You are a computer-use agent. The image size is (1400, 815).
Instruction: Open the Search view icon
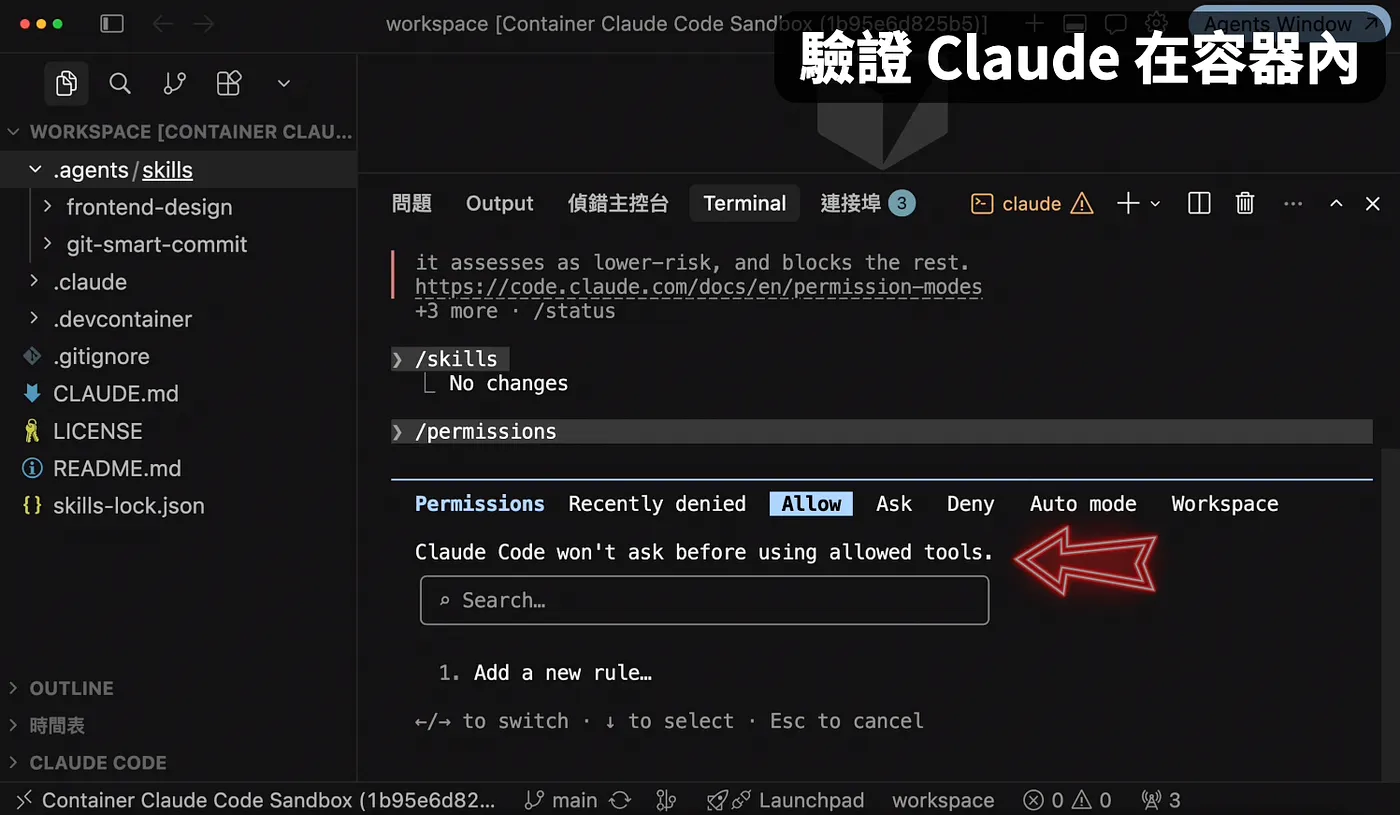click(120, 84)
